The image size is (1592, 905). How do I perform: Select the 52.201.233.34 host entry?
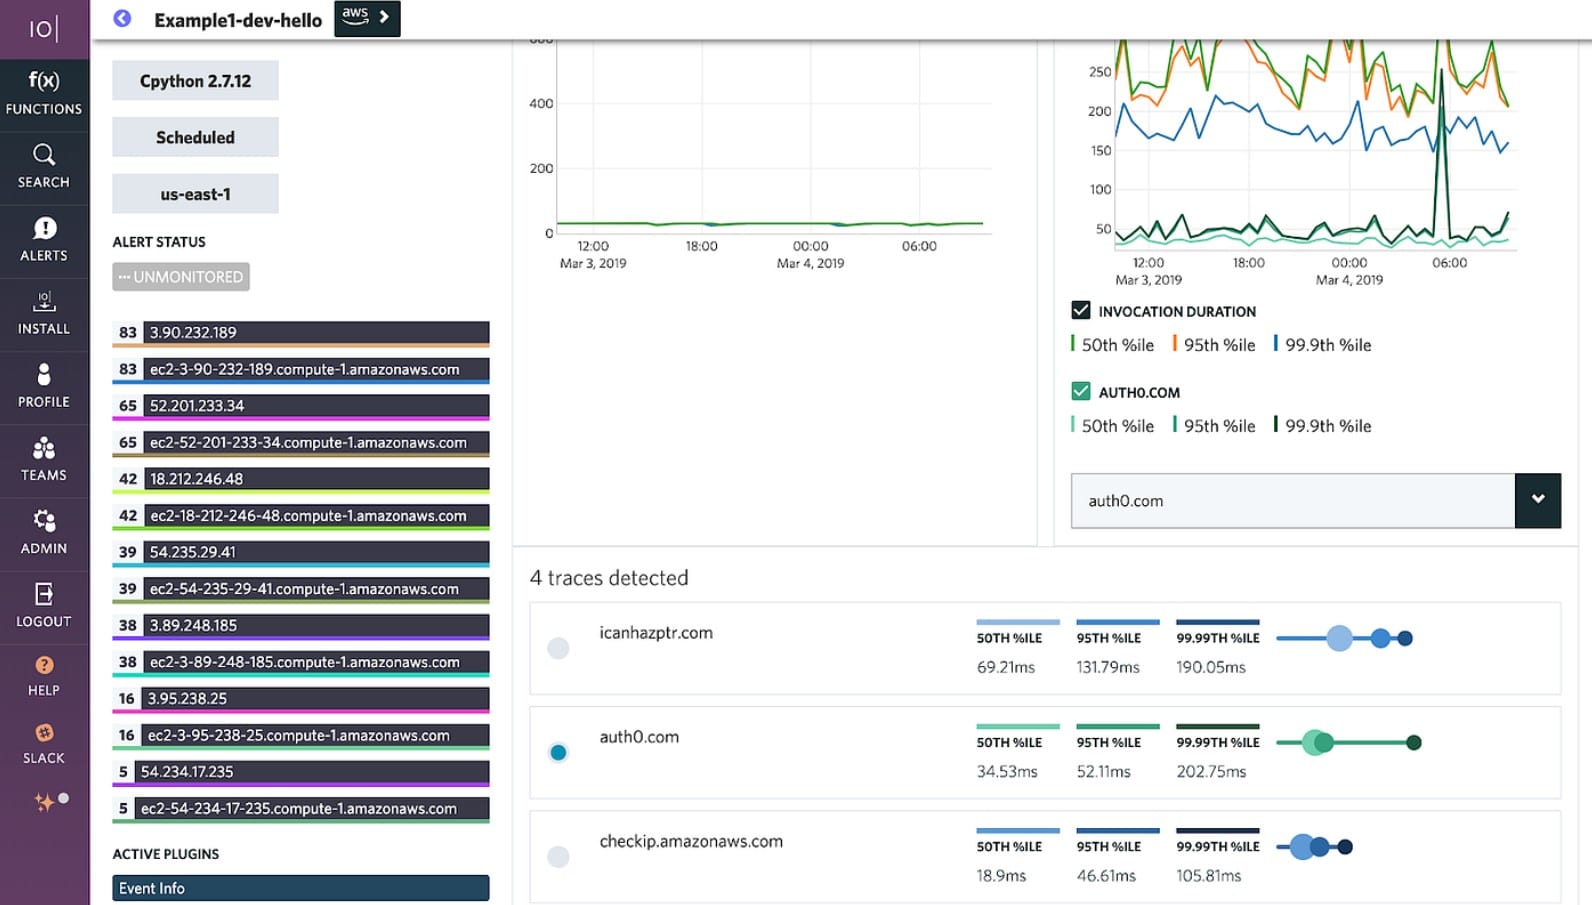(301, 406)
